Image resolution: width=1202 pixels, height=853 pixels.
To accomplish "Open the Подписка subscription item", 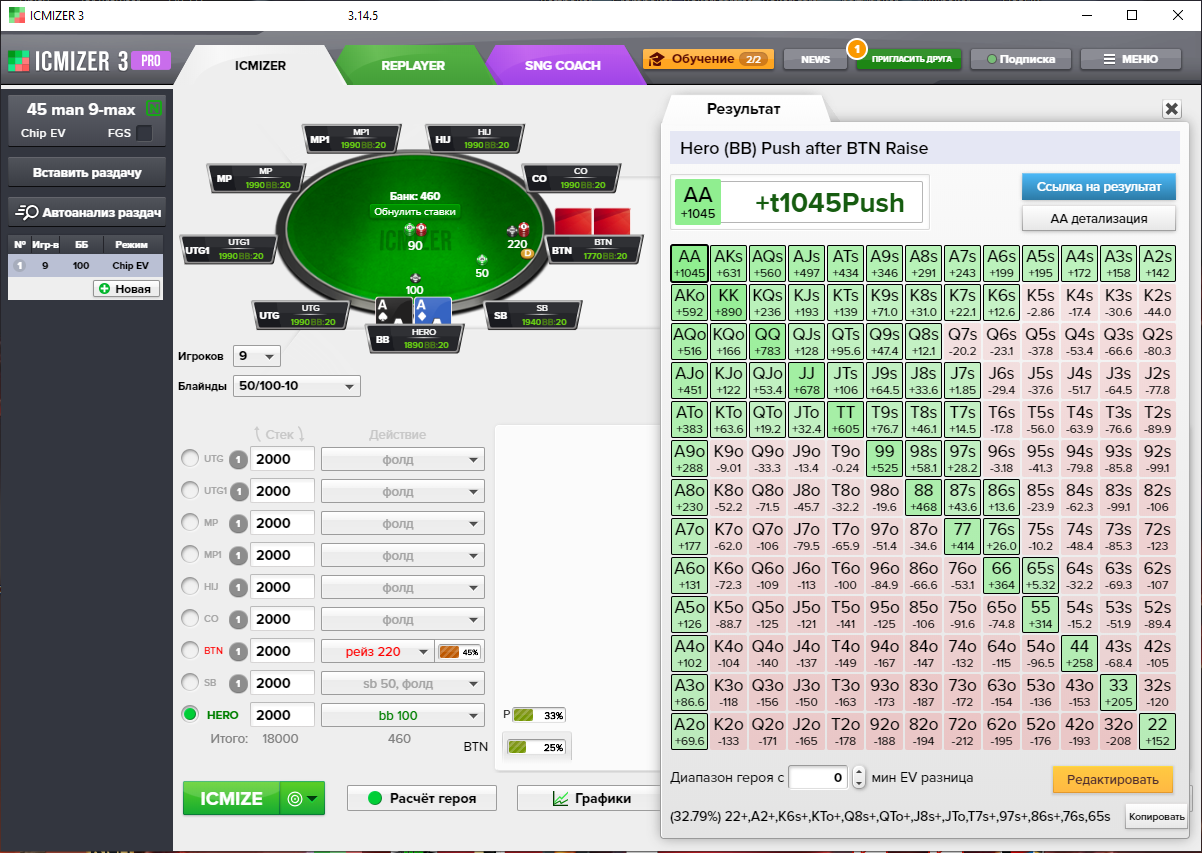I will tap(1020, 59).
